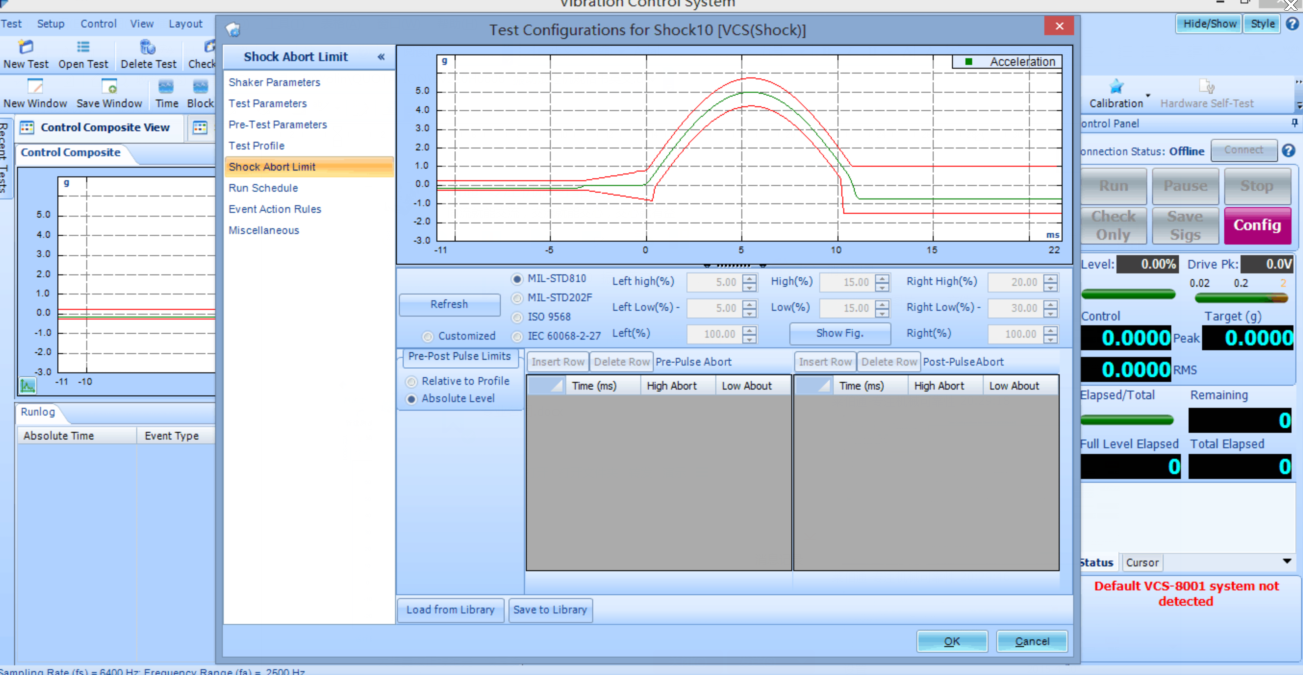Open the Time plot icon
The width and height of the screenshot is (1303, 675).
[x=166, y=87]
